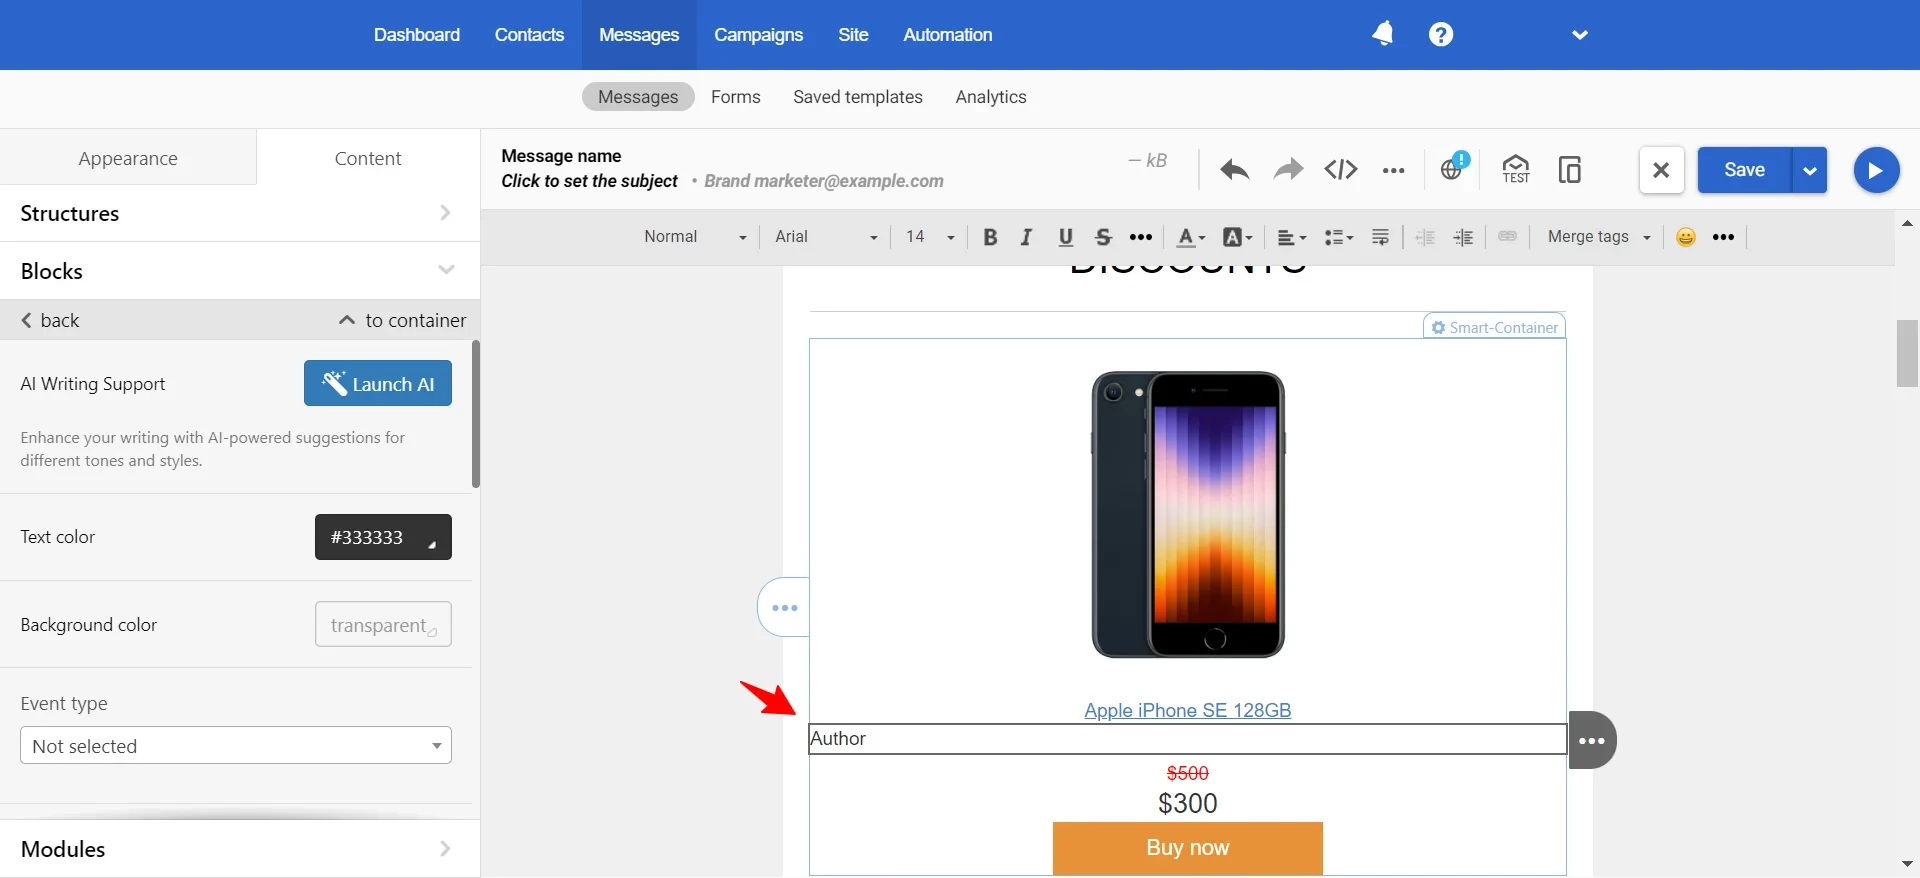Open the emoji picker
This screenshot has width=1920, height=878.
point(1686,237)
